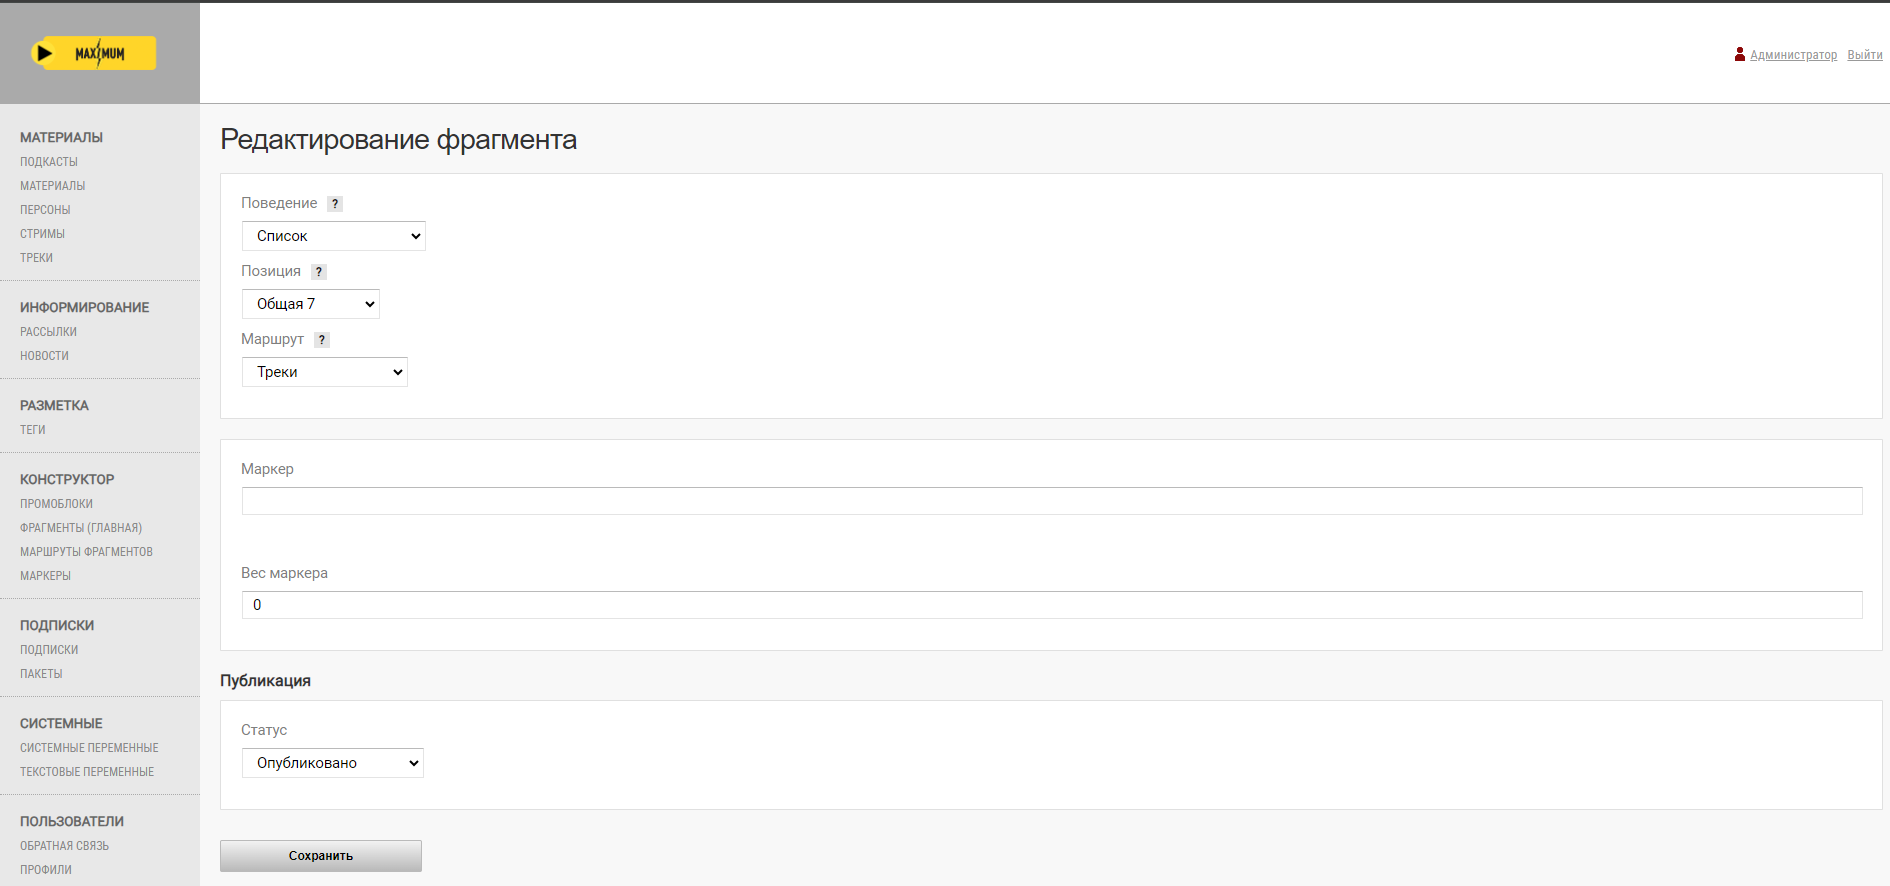
Task: Open the Позиция dropdown showing Общая 7
Action: [x=311, y=304]
